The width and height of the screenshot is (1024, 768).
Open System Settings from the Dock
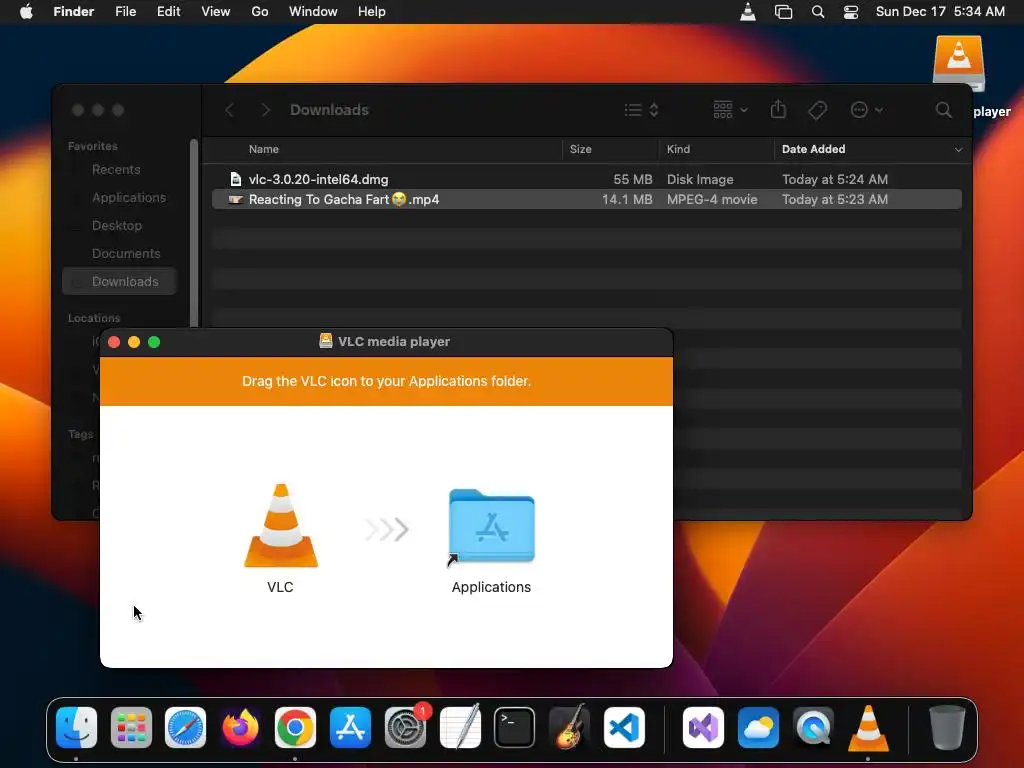(405, 727)
